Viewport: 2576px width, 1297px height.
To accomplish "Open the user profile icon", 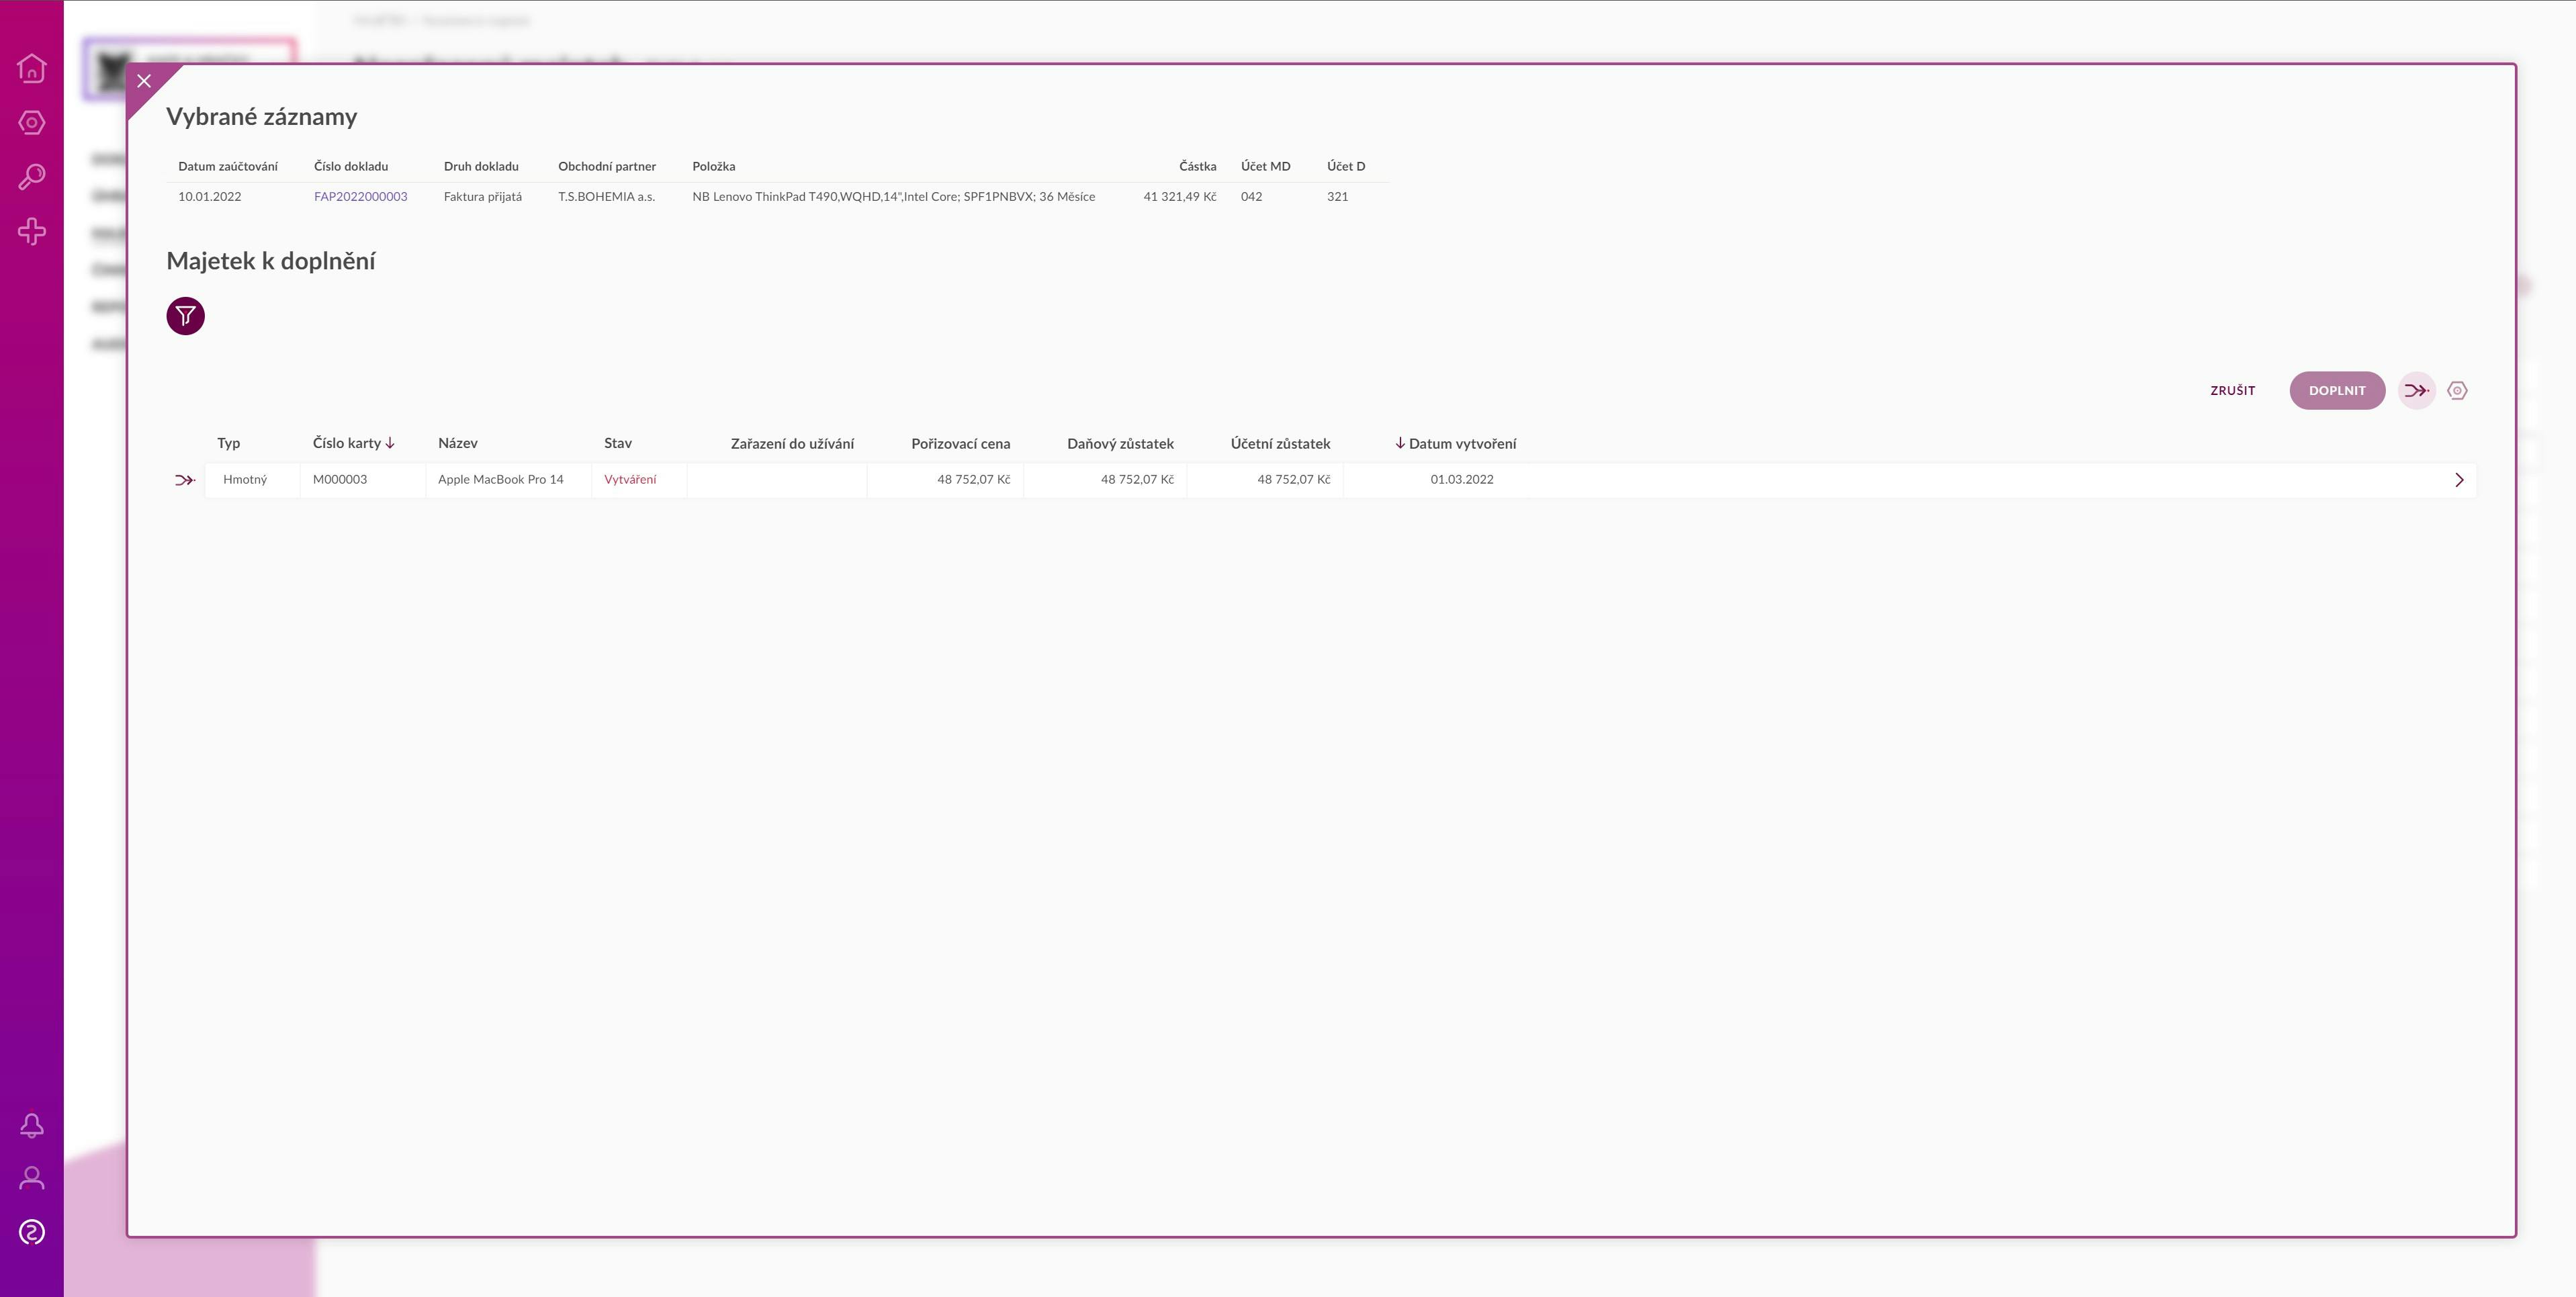I will (x=32, y=1178).
